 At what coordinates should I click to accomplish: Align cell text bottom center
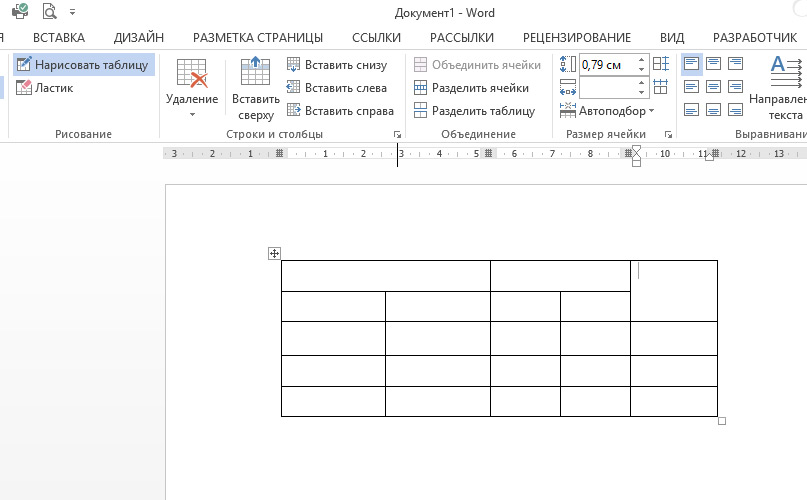pos(713,110)
